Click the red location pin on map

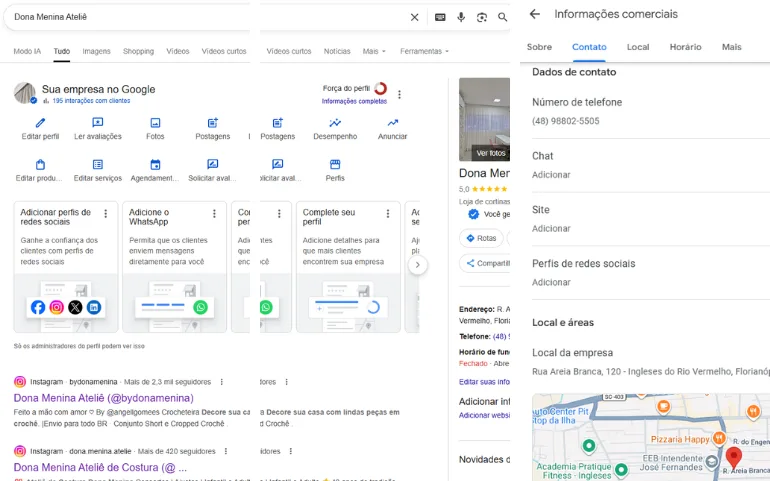pyautogui.click(x=734, y=457)
